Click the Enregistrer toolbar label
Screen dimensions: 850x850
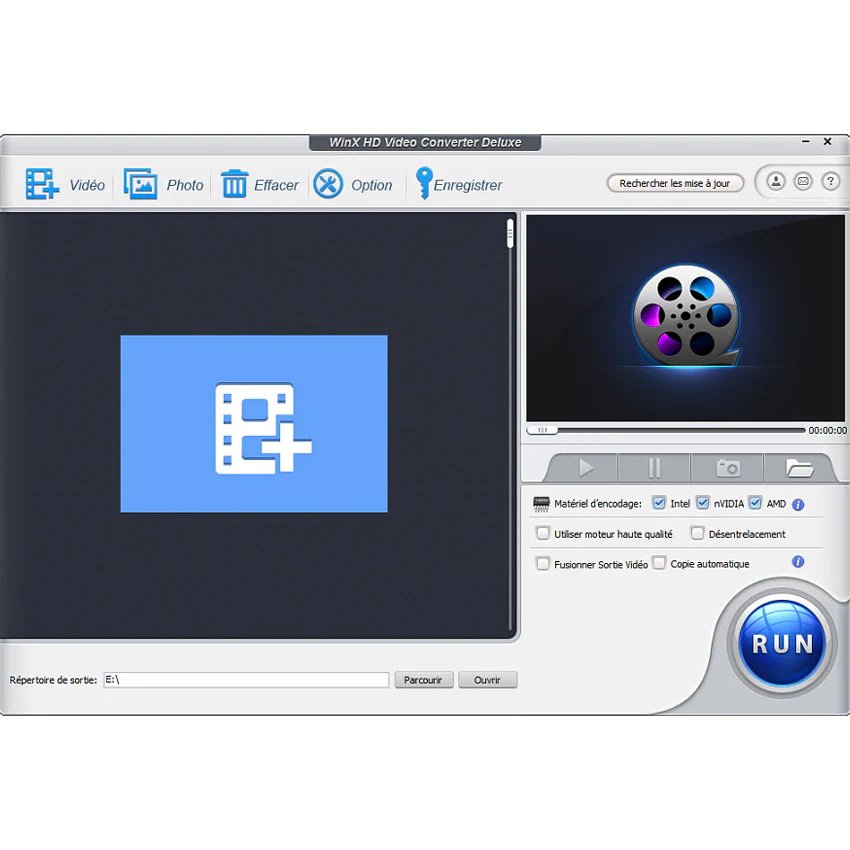pyautogui.click(x=468, y=185)
